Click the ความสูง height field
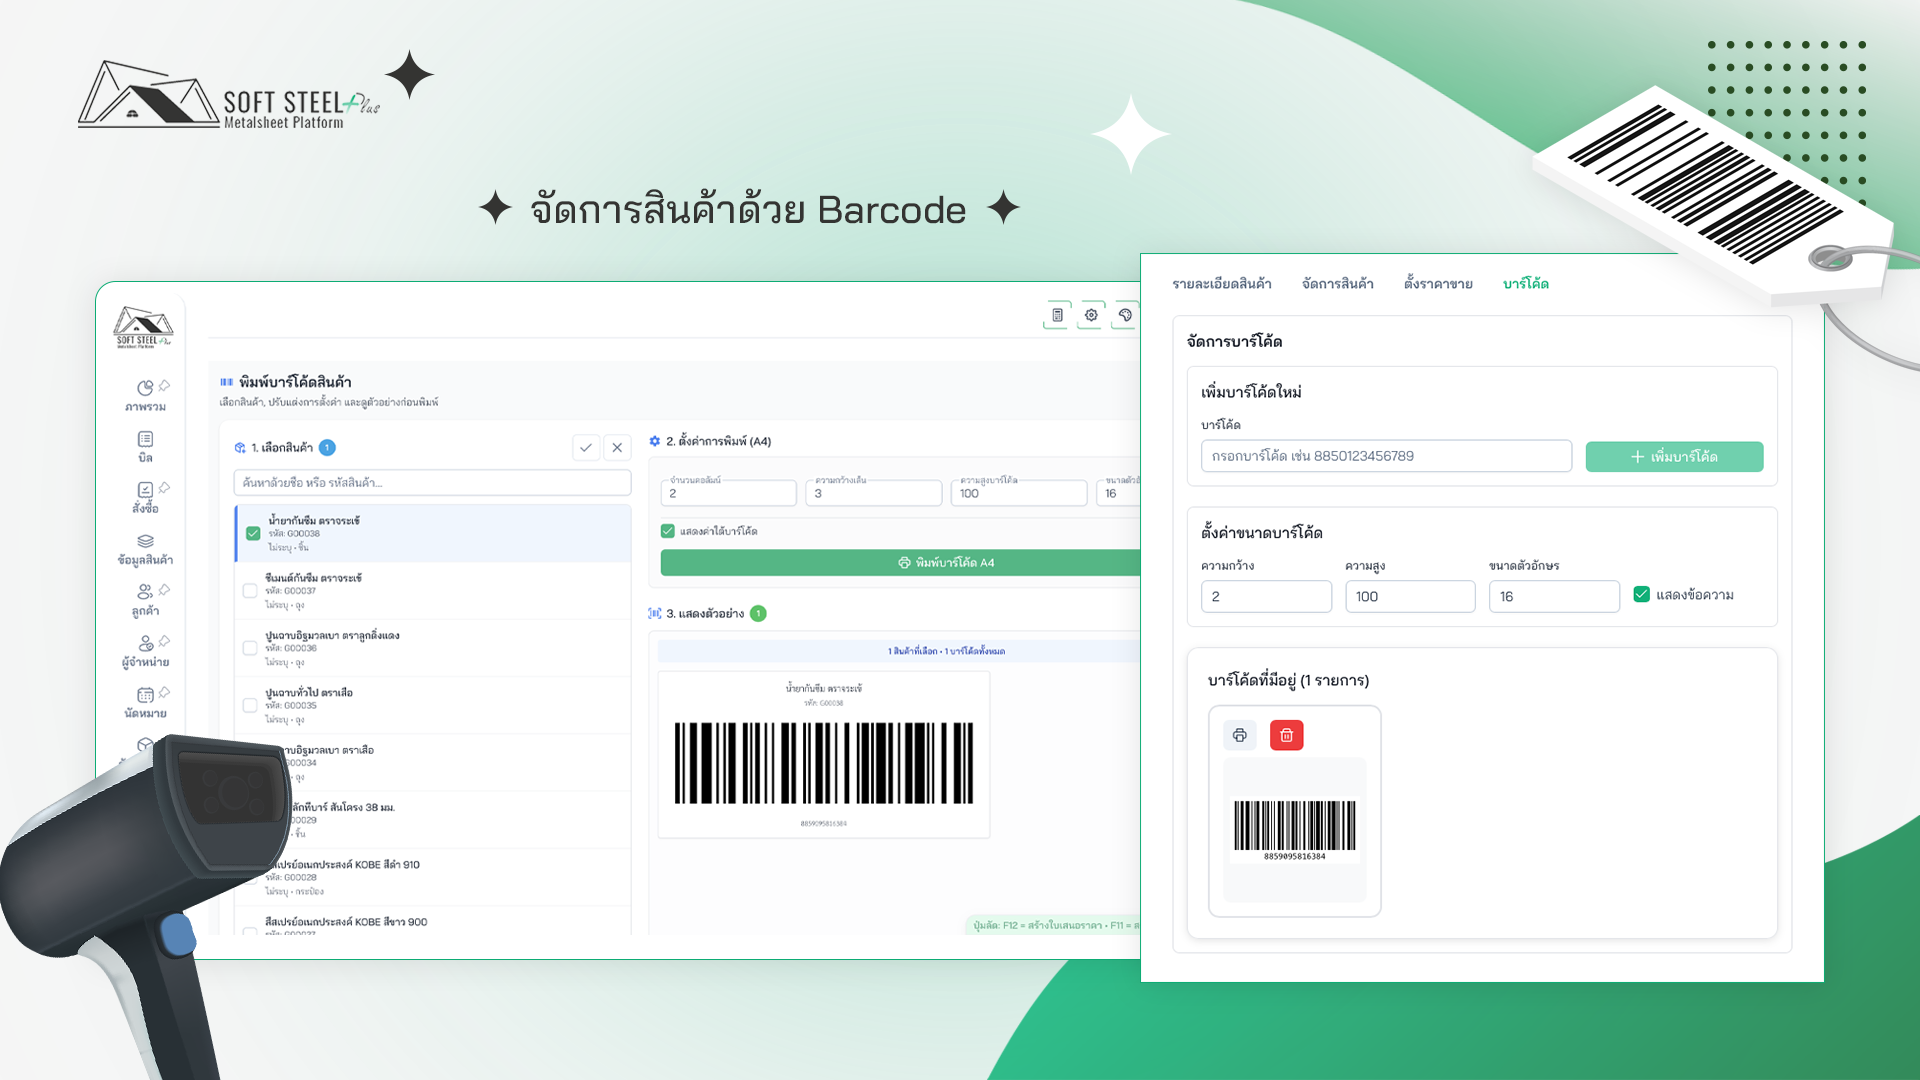The width and height of the screenshot is (1920, 1080). (1409, 597)
